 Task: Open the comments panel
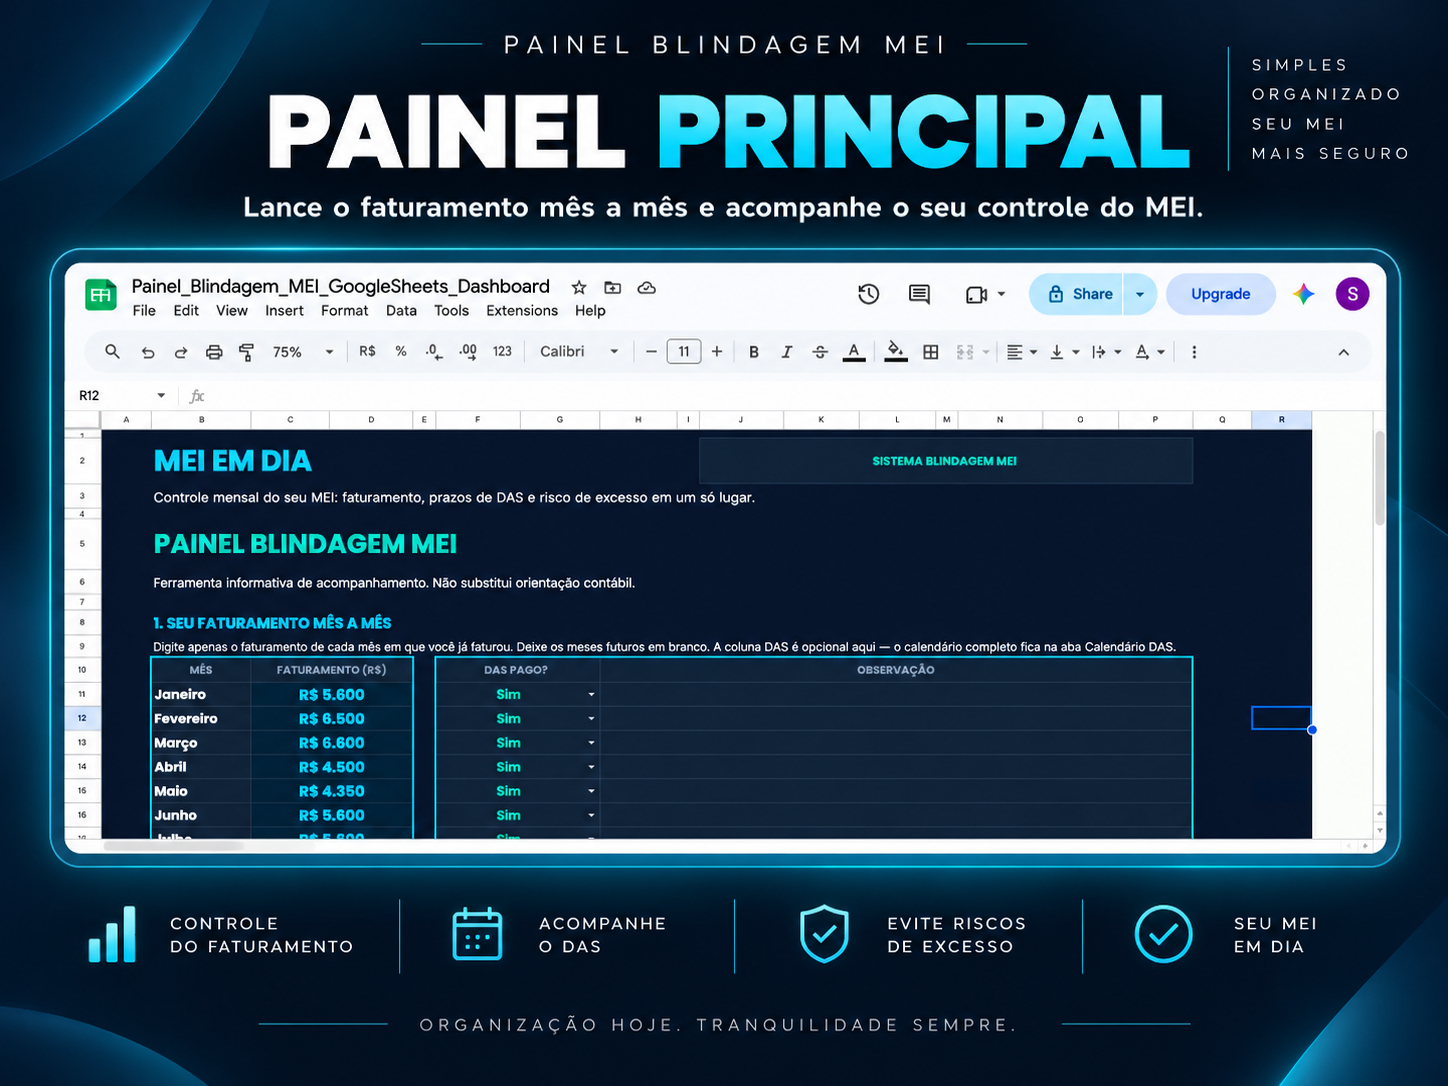(919, 294)
